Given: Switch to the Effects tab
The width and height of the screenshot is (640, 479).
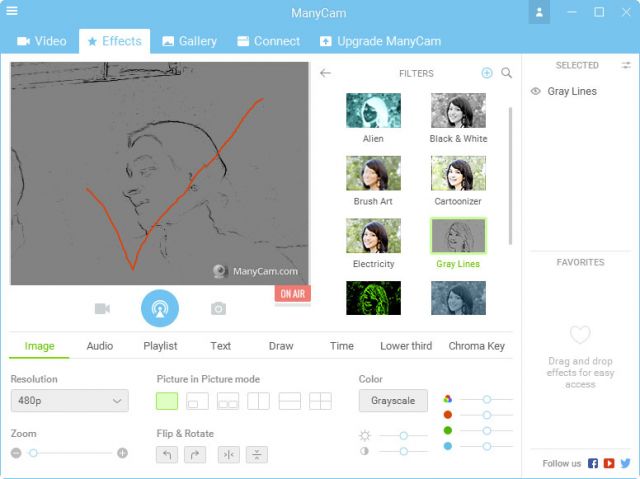Looking at the screenshot, I should pos(115,41).
